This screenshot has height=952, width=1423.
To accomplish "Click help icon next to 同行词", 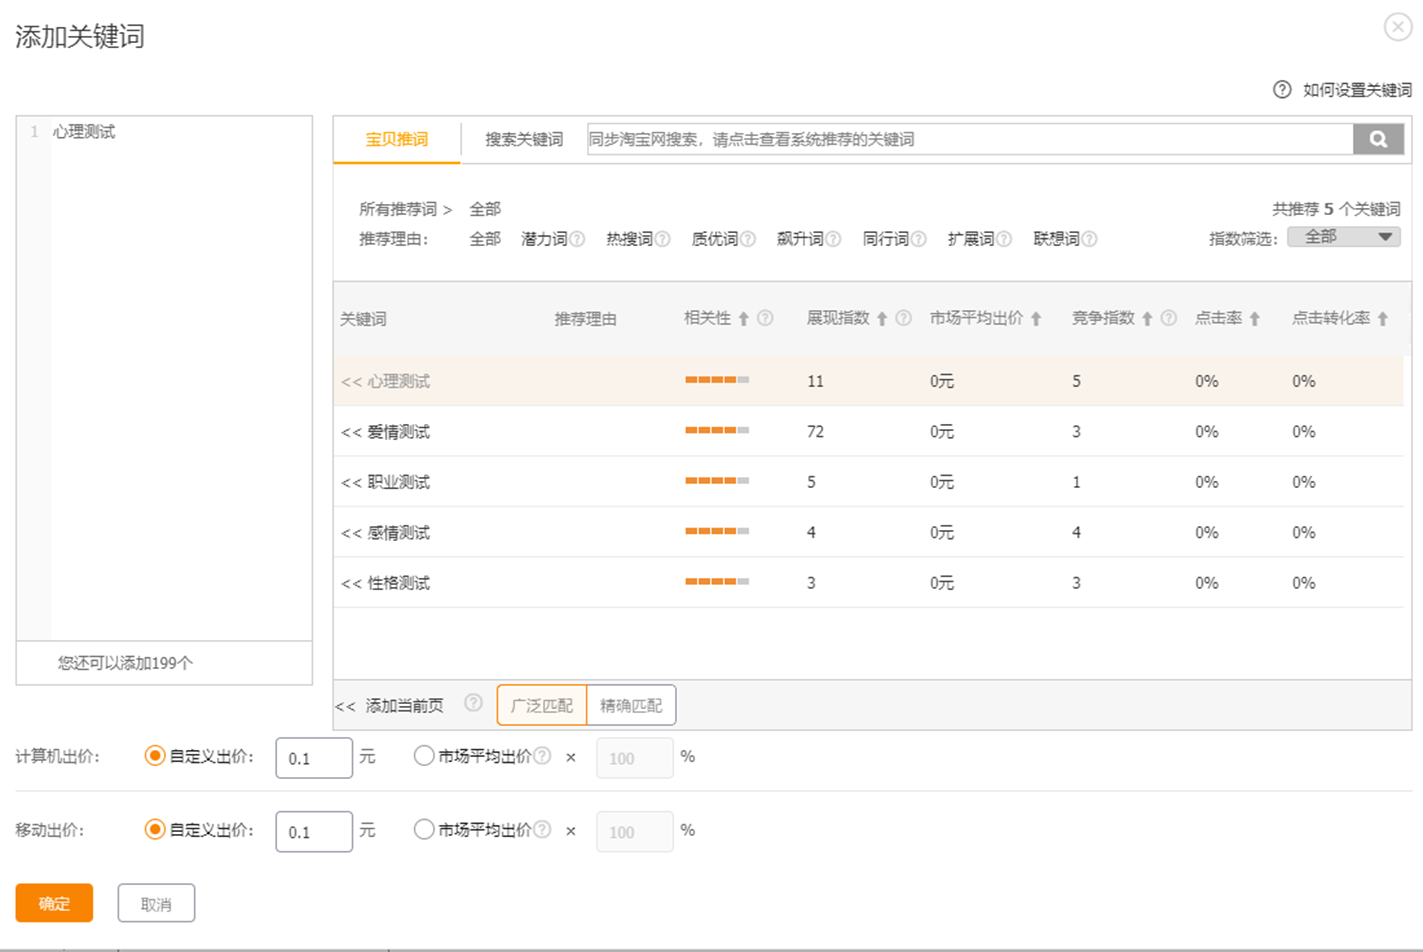I will pyautogui.click(x=918, y=239).
